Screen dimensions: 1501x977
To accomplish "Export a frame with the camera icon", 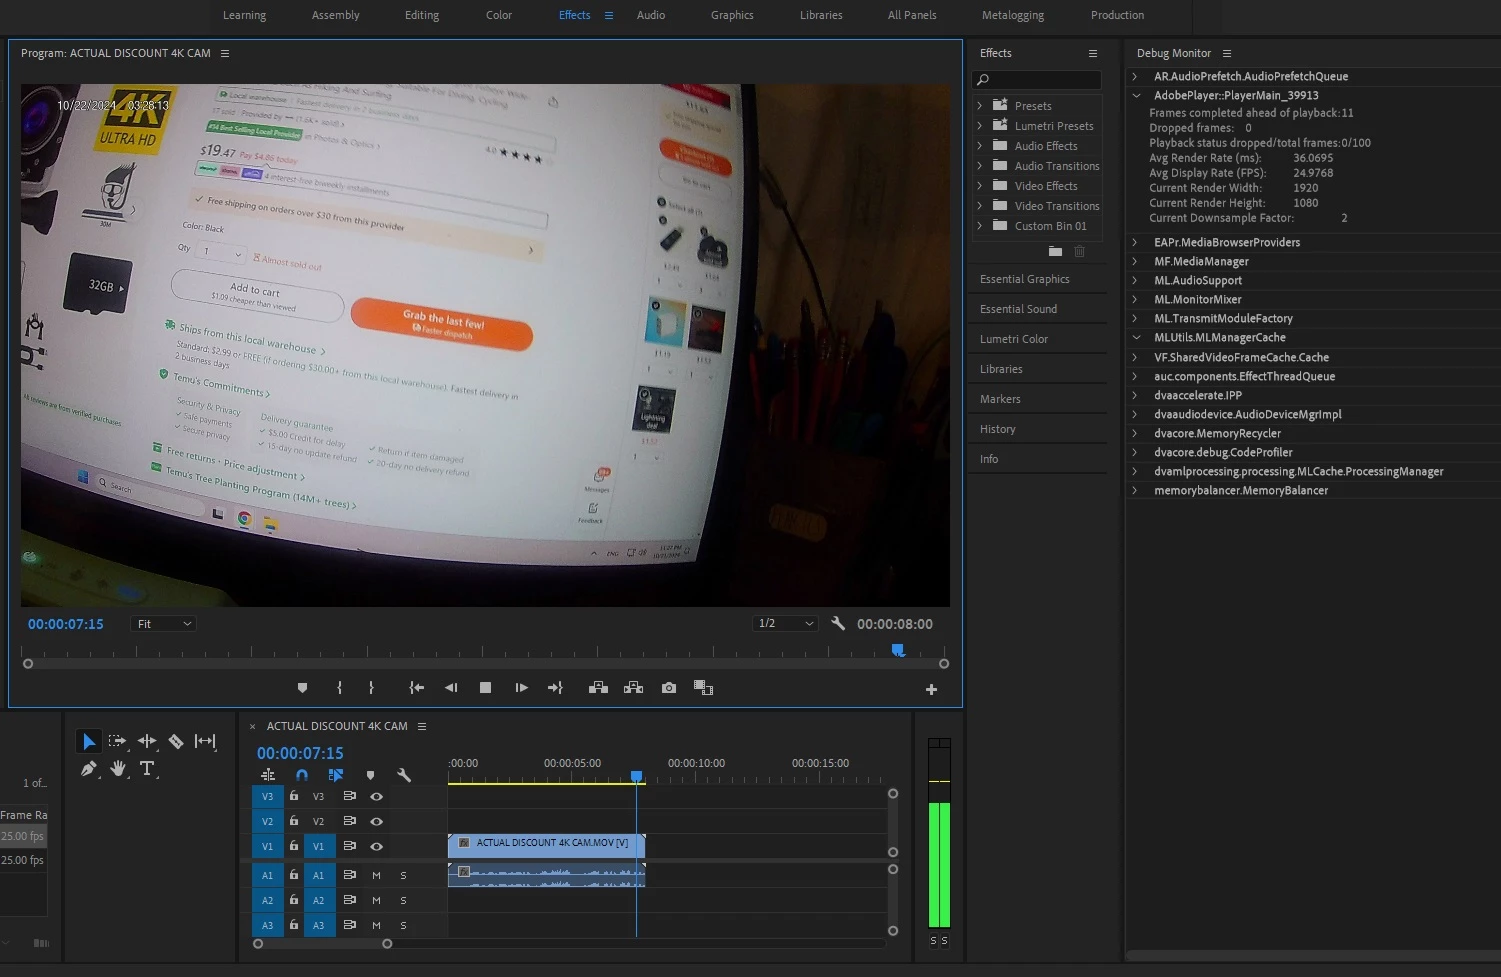I will pyautogui.click(x=669, y=688).
